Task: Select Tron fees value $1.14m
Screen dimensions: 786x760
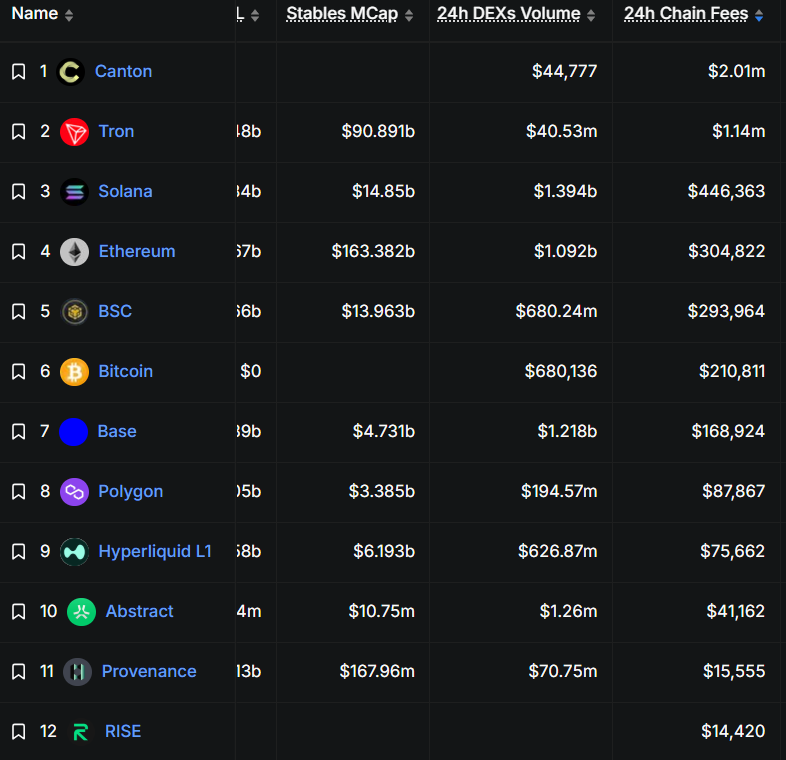Action: (x=738, y=131)
